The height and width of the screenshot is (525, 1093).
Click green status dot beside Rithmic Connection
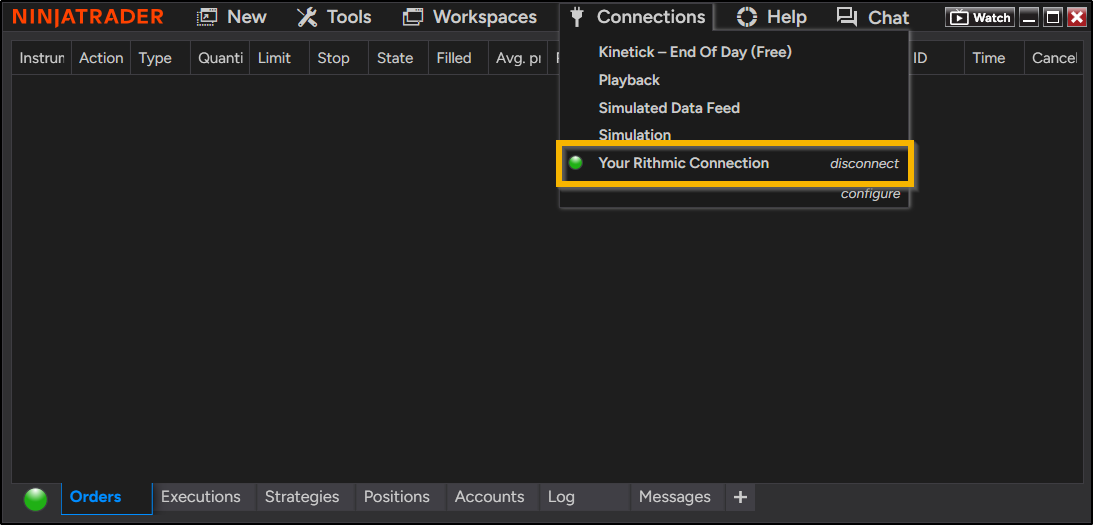coord(576,163)
